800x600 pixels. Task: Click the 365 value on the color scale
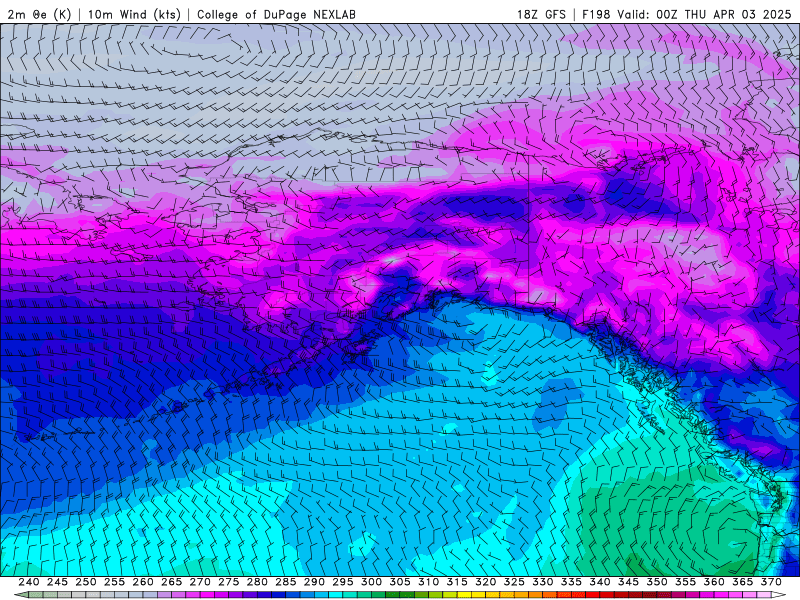tap(743, 582)
